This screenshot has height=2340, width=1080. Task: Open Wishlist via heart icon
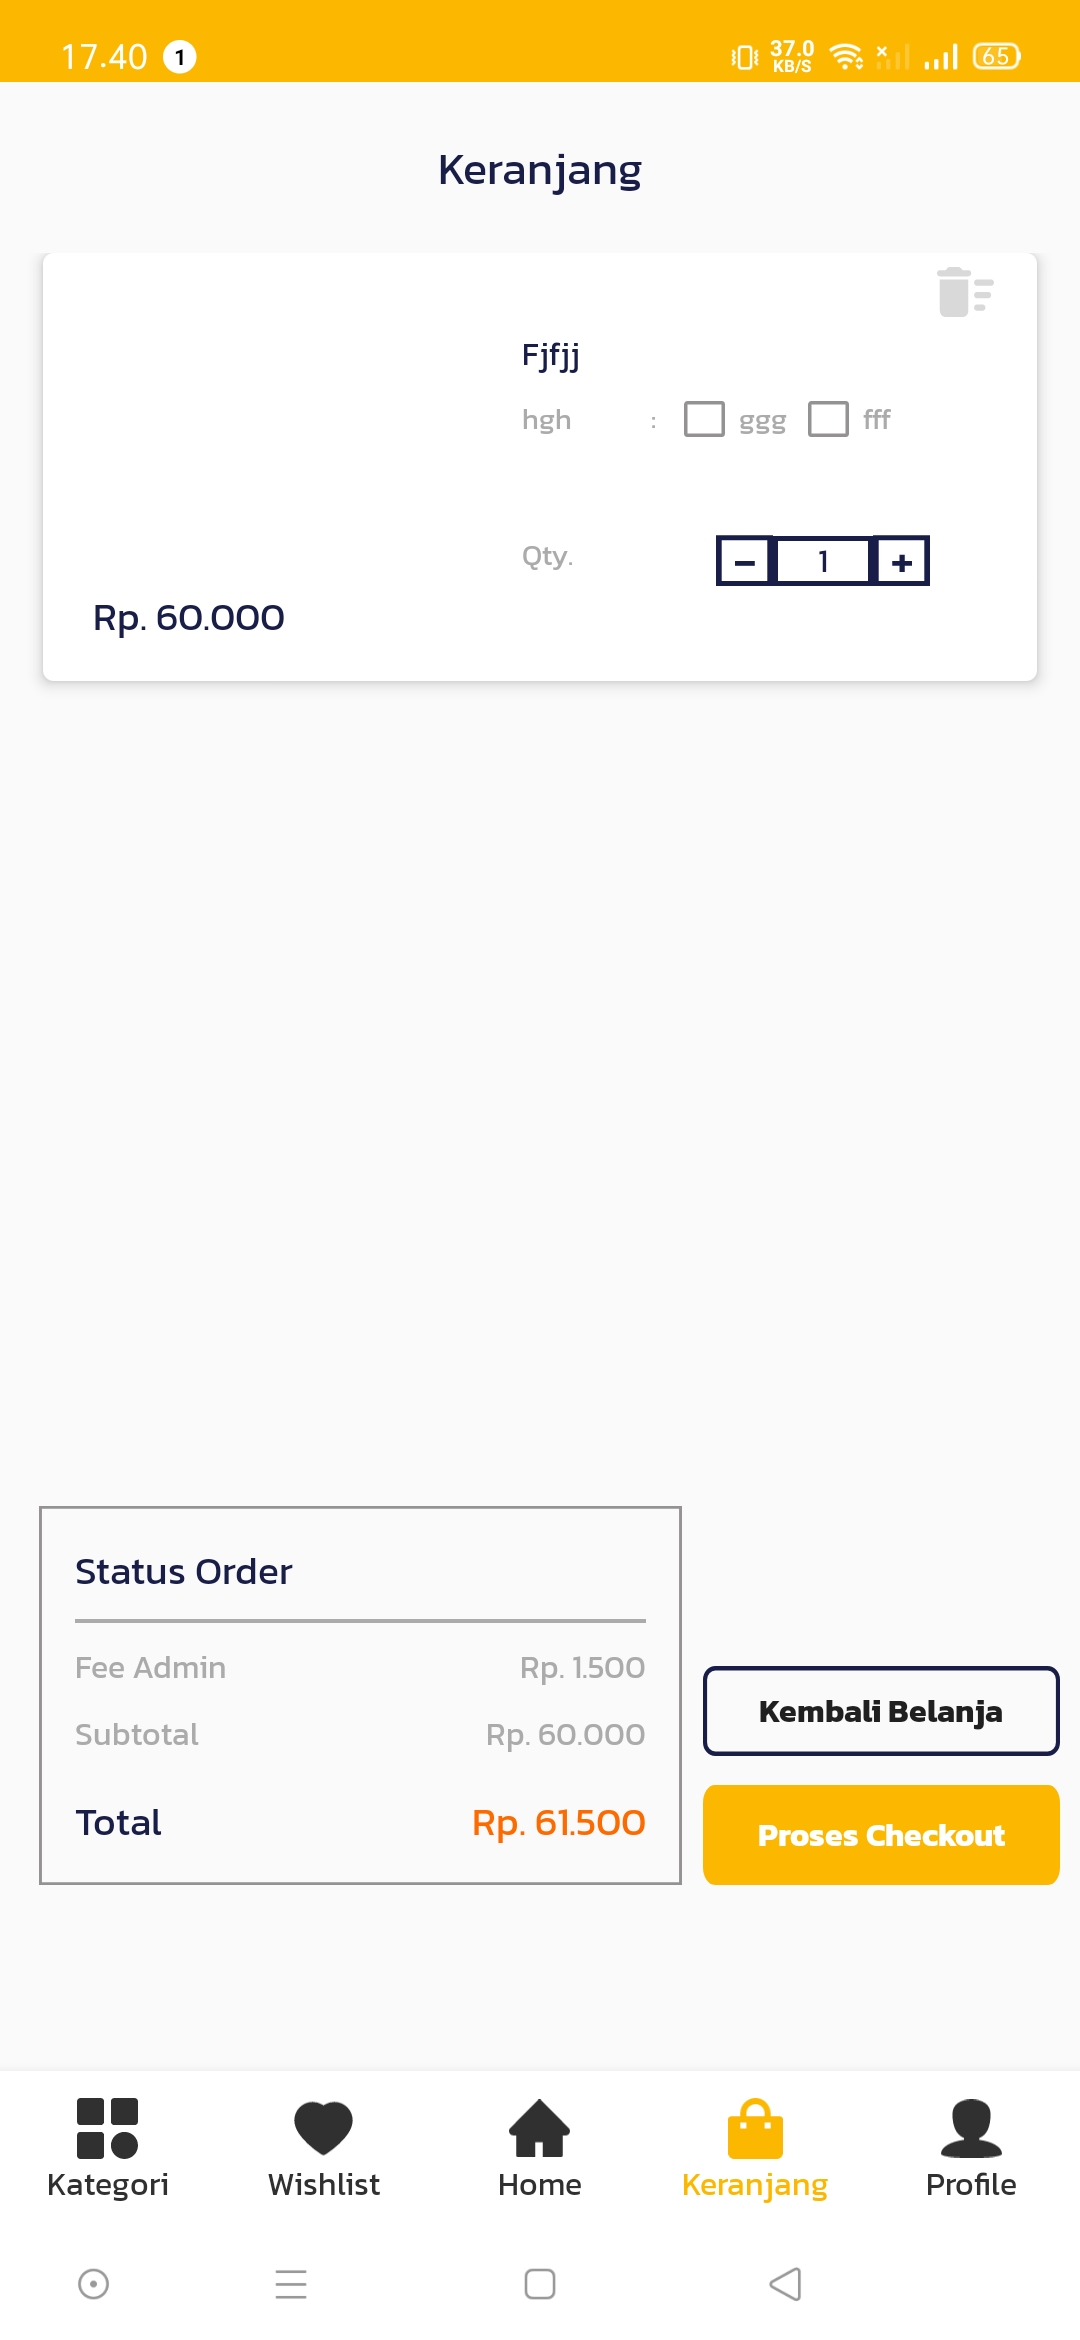click(323, 2128)
